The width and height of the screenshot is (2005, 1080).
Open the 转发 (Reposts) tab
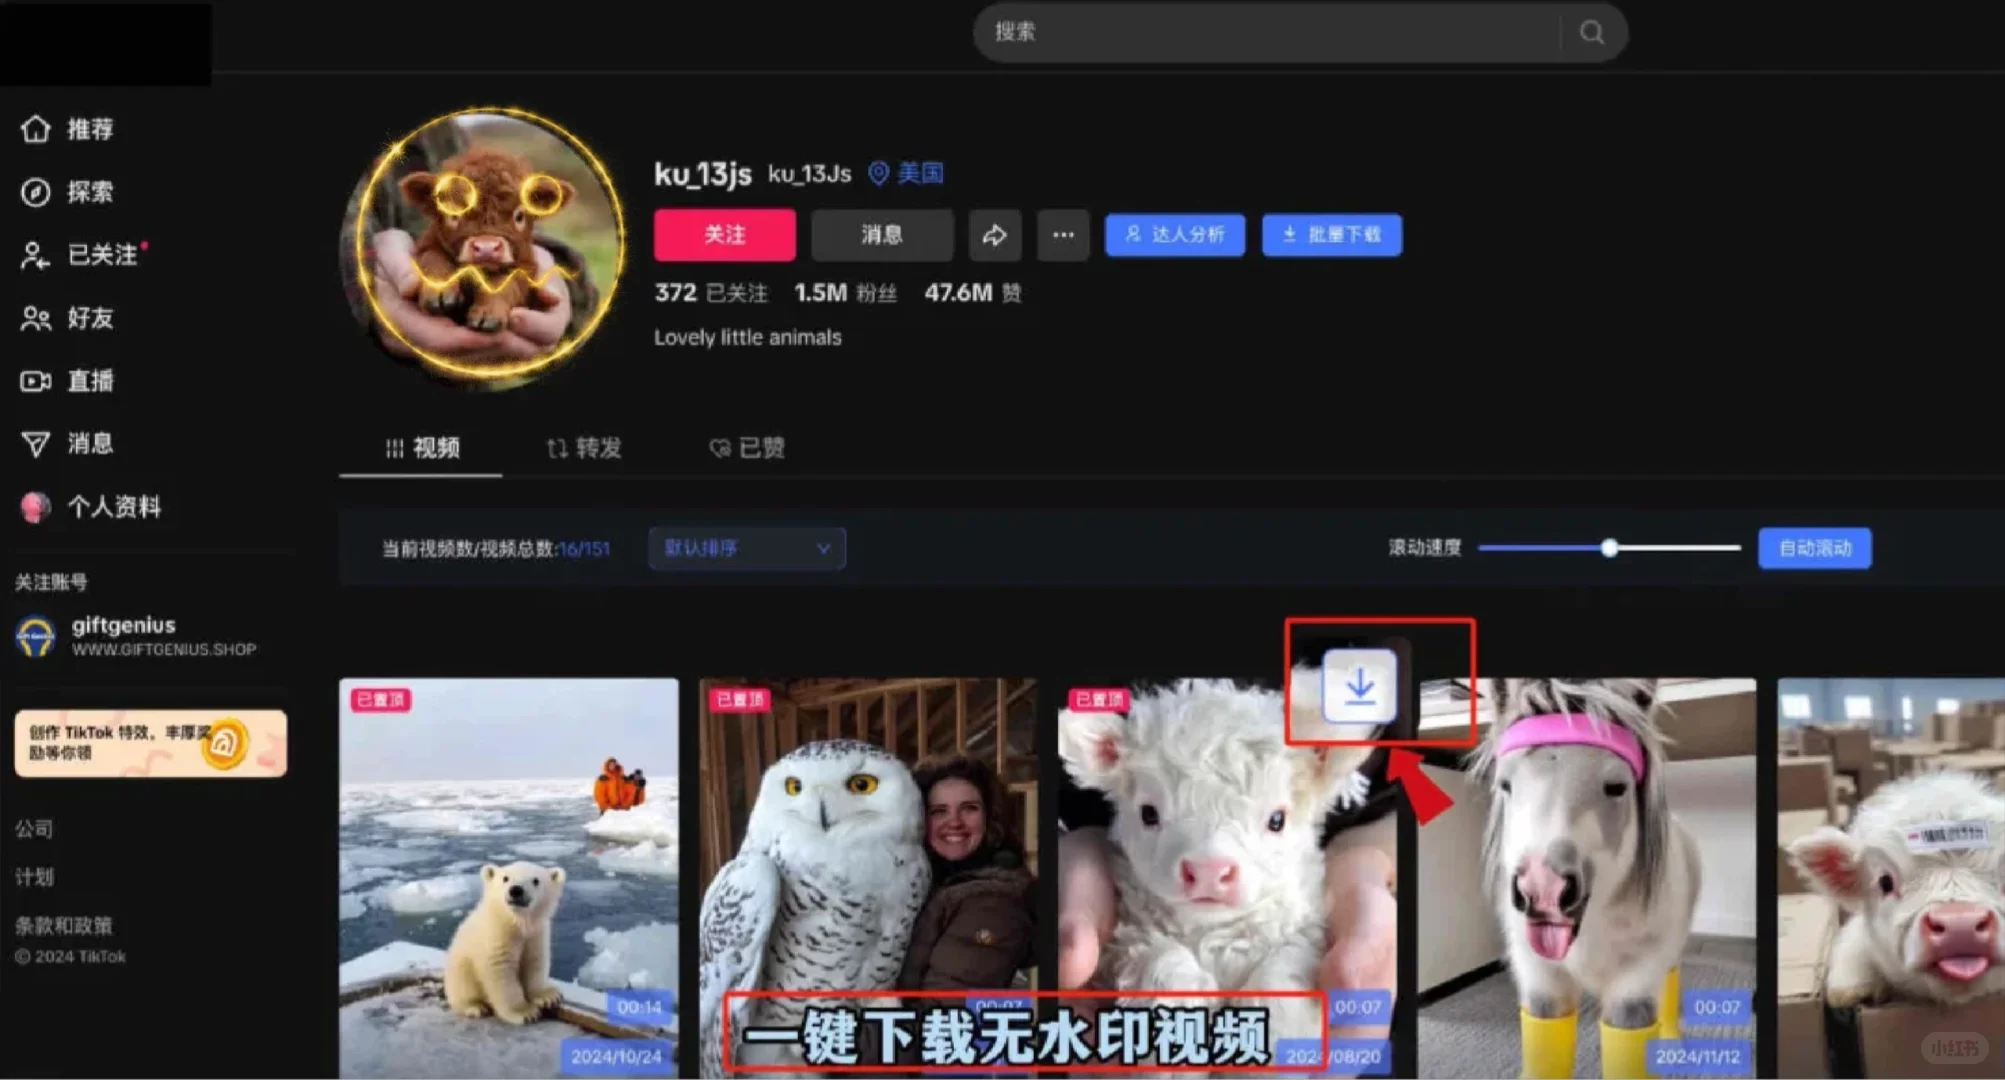coord(584,448)
